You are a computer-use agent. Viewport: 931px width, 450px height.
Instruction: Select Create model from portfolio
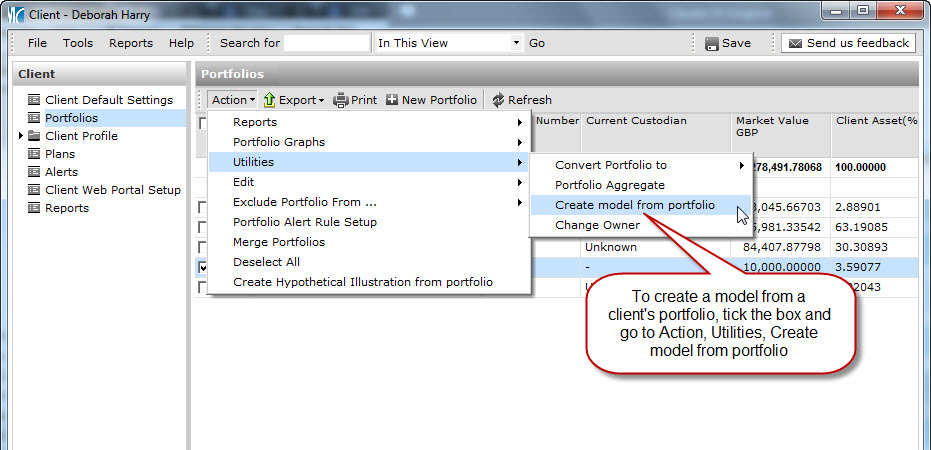(635, 205)
